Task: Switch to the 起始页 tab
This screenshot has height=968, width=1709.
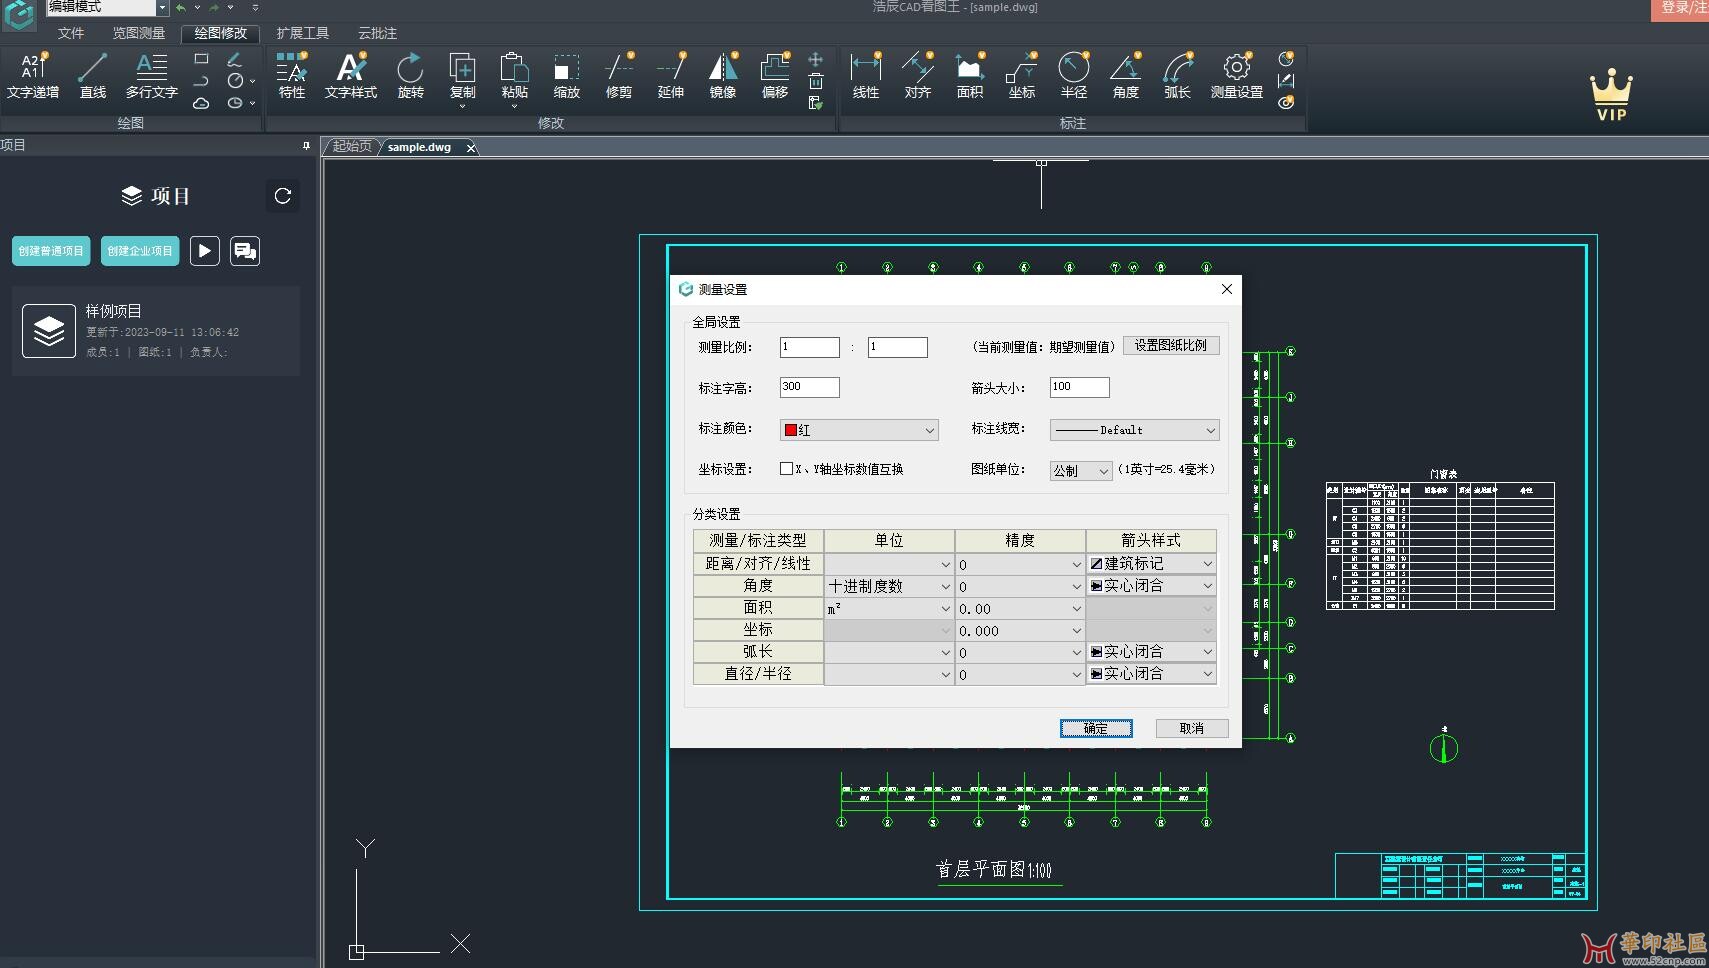Action: (x=350, y=146)
